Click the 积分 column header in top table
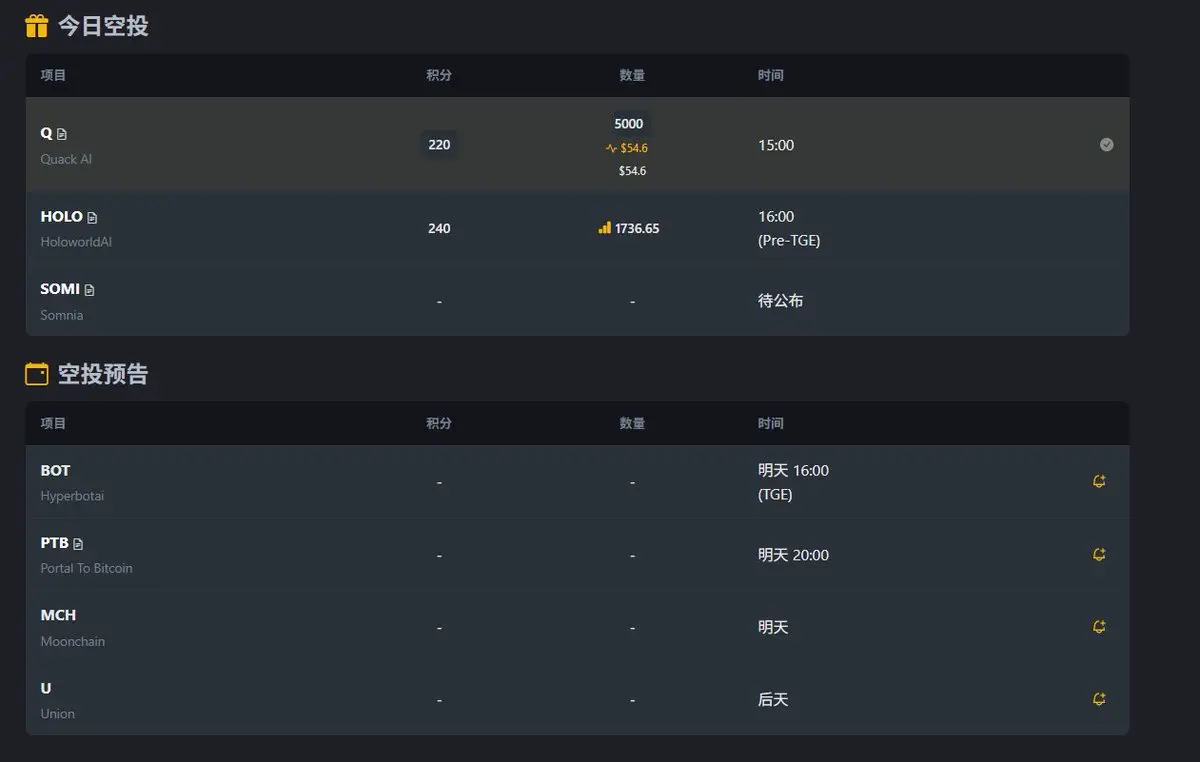The height and width of the screenshot is (762, 1200). [x=439, y=75]
